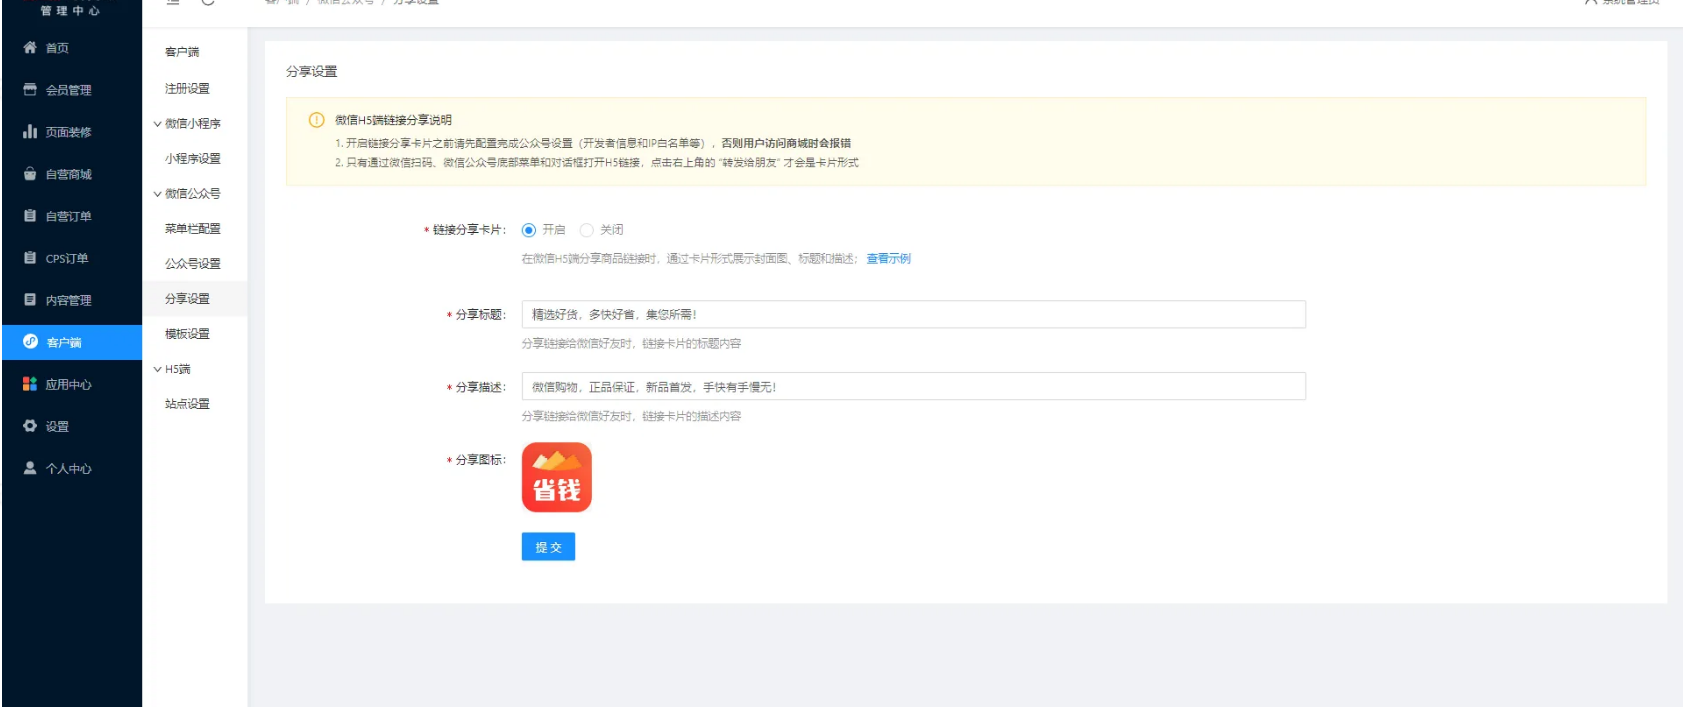Open 菜单栏配置 in the submenu
This screenshot has height=707, width=1683.
coord(193,228)
